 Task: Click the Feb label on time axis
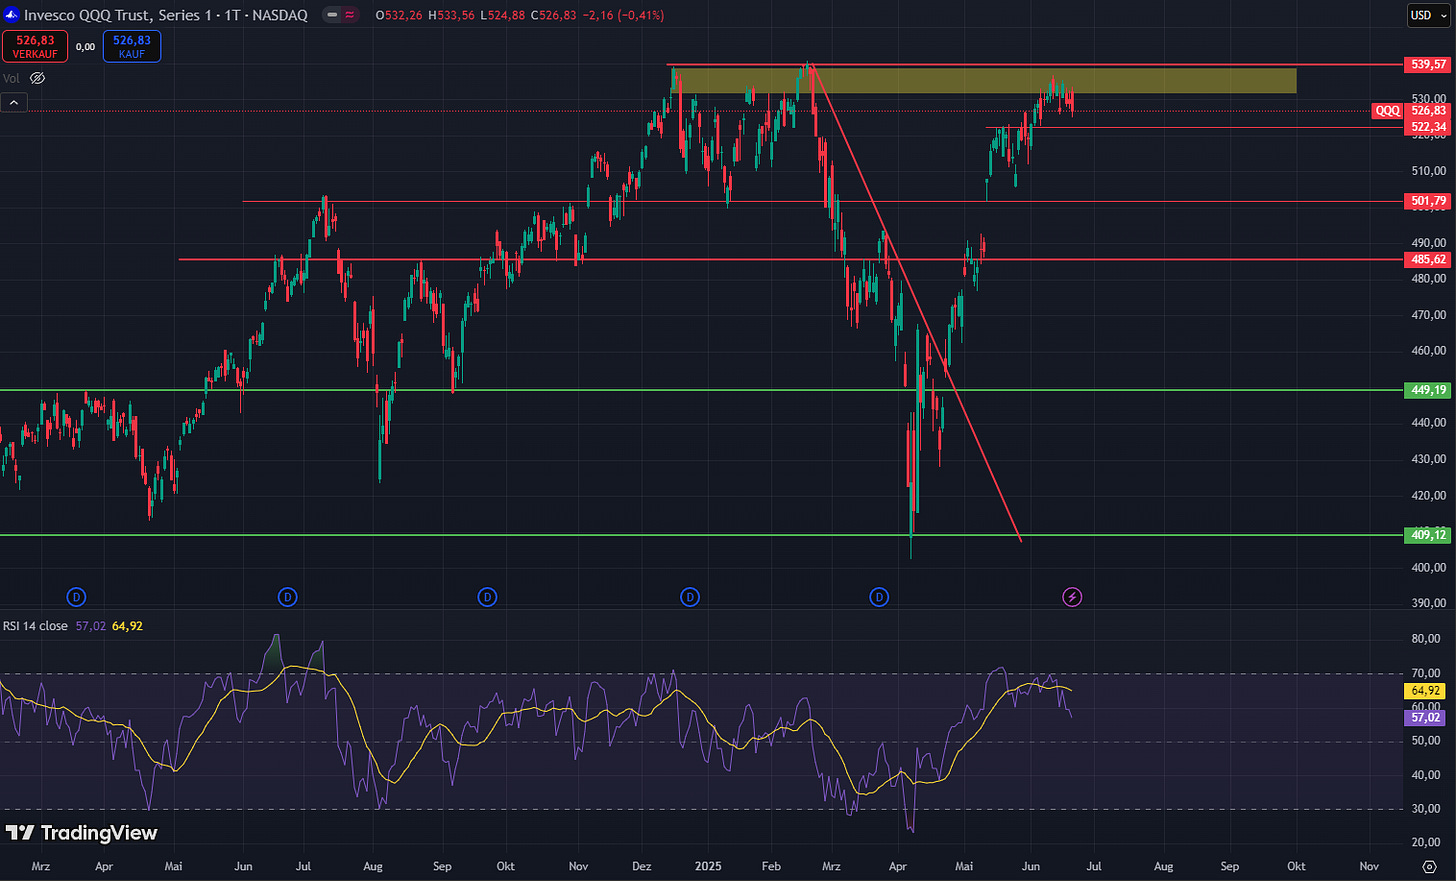tap(771, 866)
